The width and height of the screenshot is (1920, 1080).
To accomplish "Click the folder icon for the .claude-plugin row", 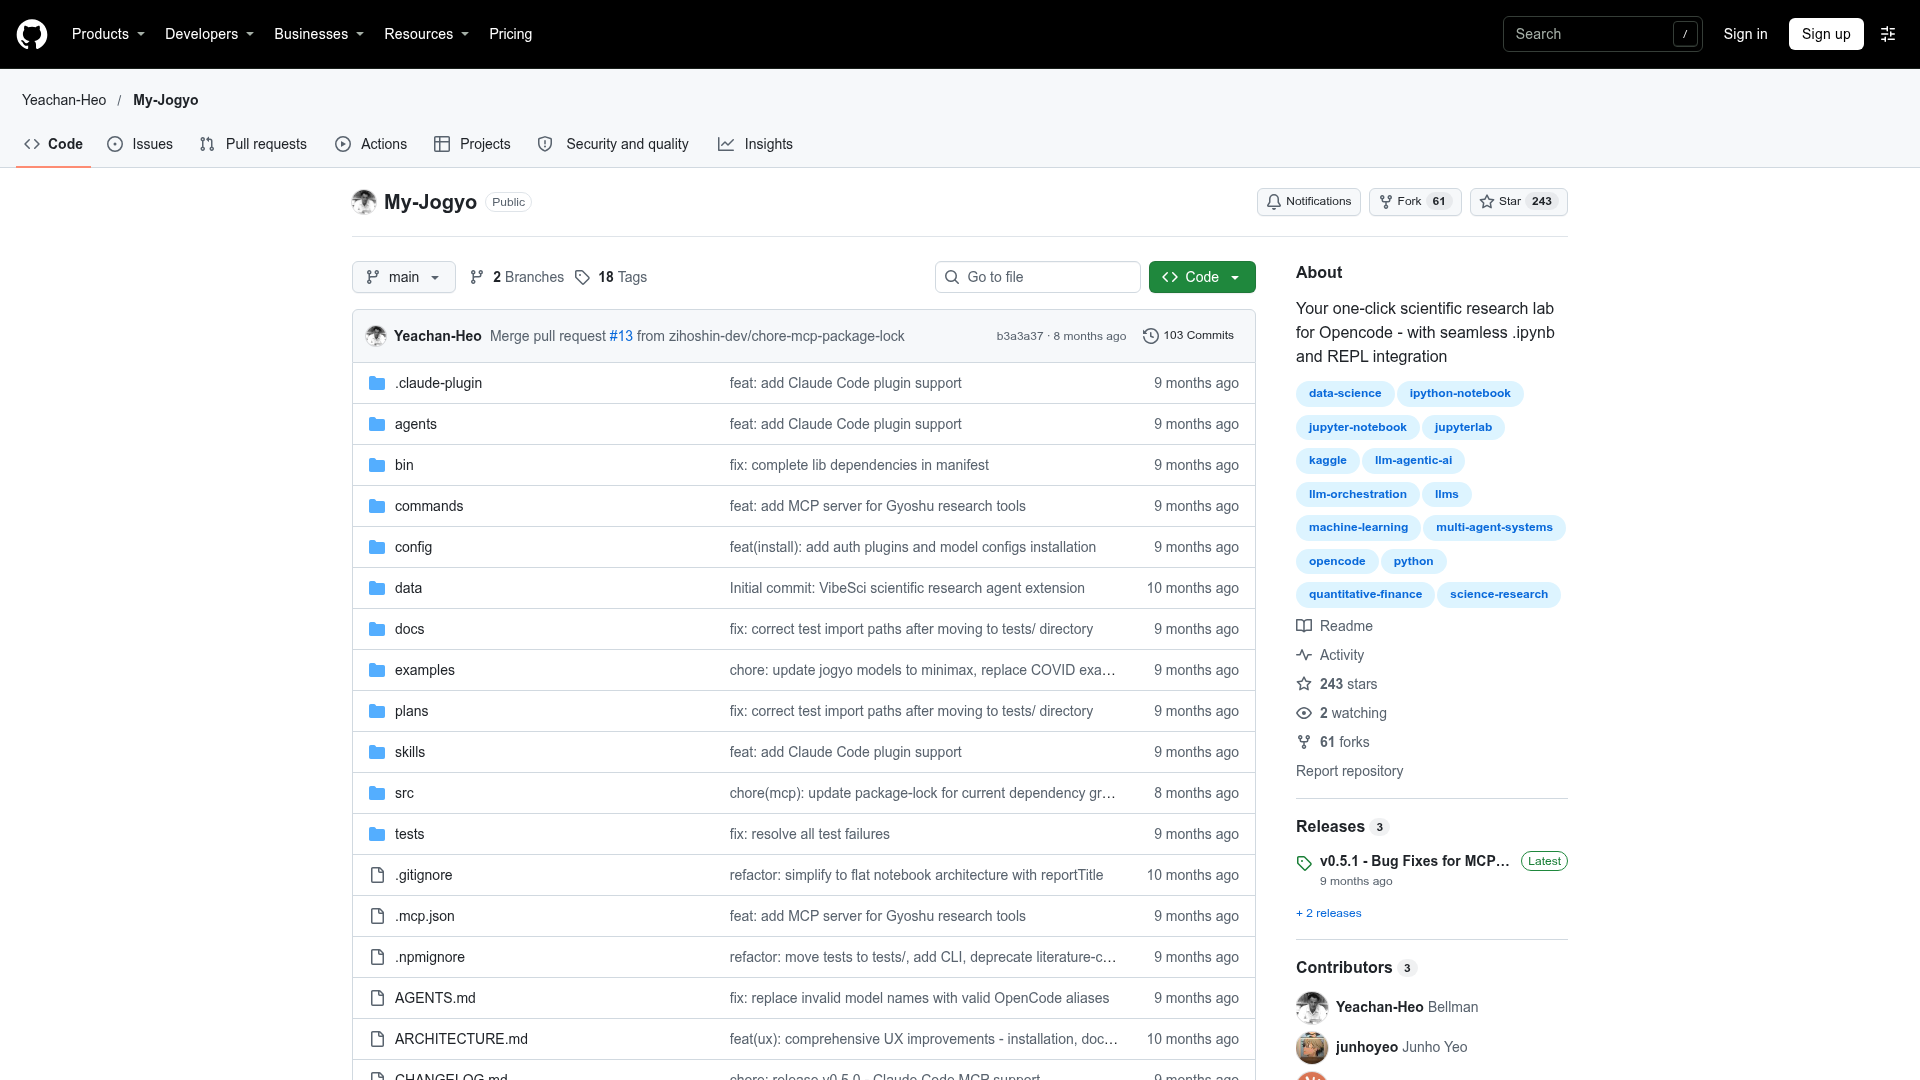I will 377,383.
